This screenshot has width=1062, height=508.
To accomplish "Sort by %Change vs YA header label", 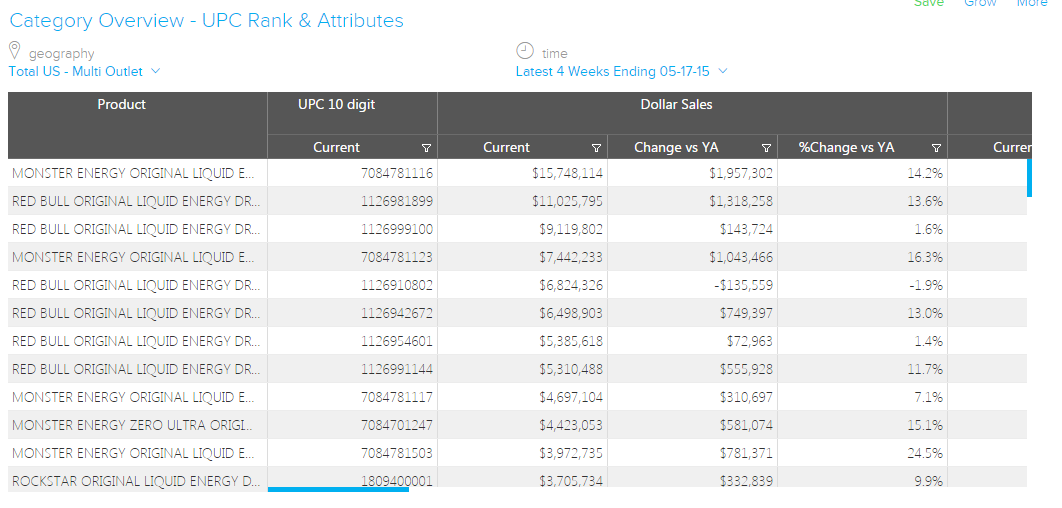I will click(846, 148).
